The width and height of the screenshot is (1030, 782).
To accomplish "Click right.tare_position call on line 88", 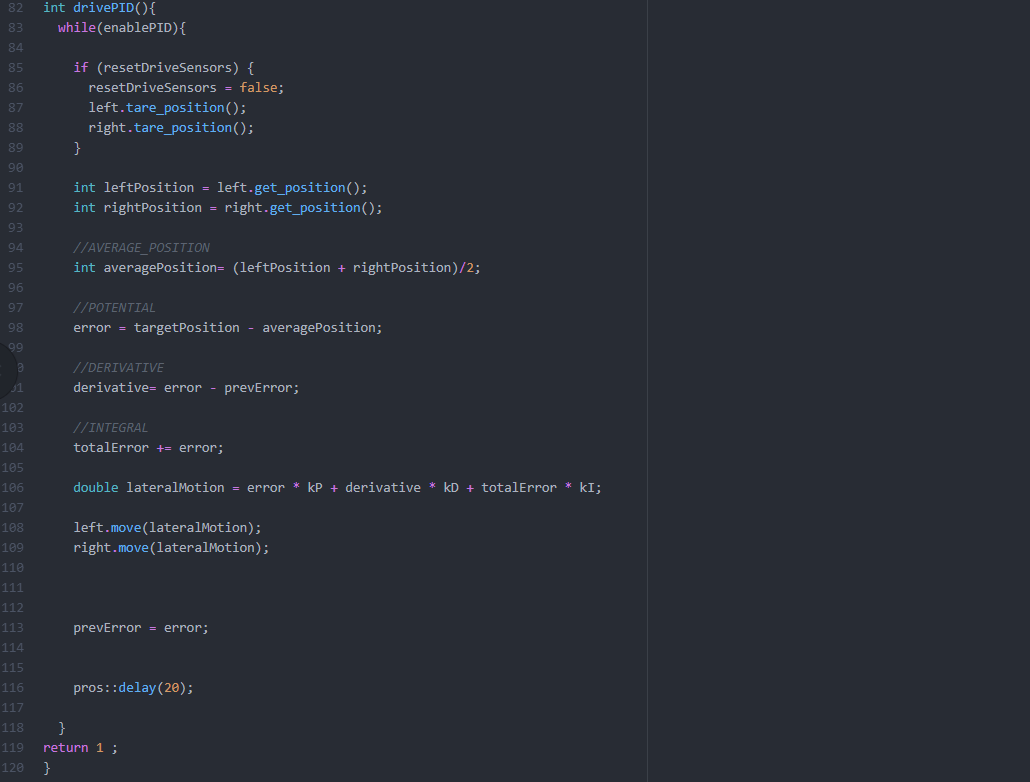I will pyautogui.click(x=170, y=127).
